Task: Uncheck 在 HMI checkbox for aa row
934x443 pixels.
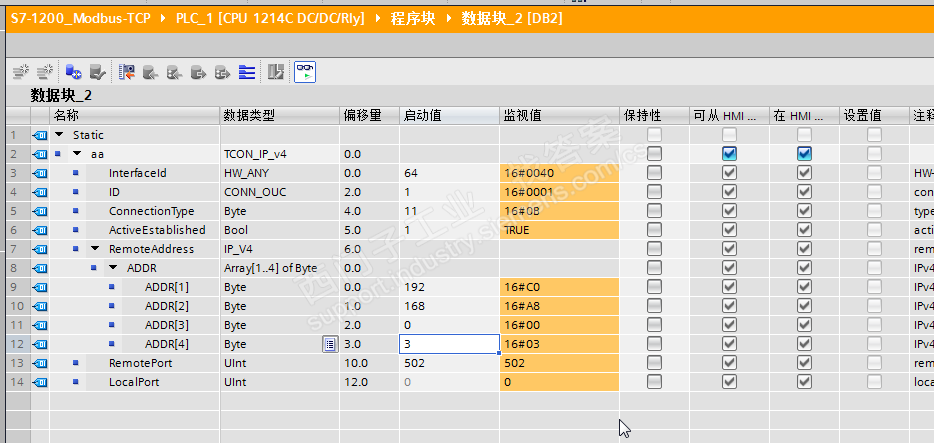Action: pyautogui.click(x=804, y=154)
